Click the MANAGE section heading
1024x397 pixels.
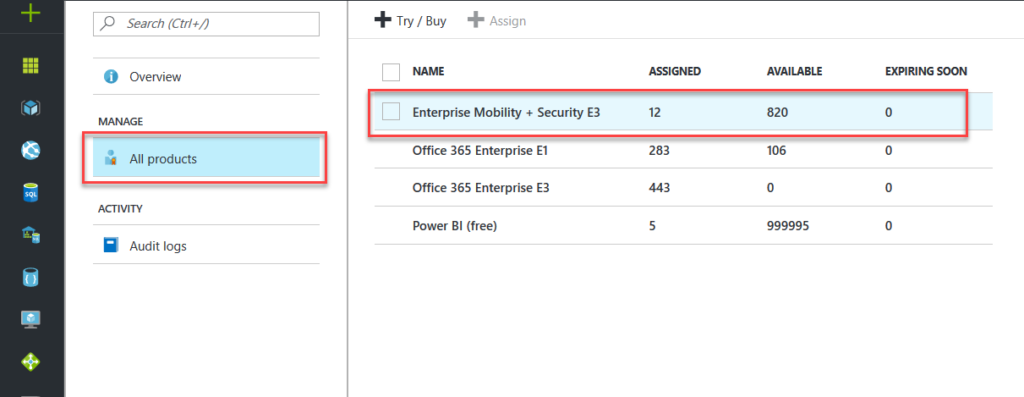tap(120, 121)
